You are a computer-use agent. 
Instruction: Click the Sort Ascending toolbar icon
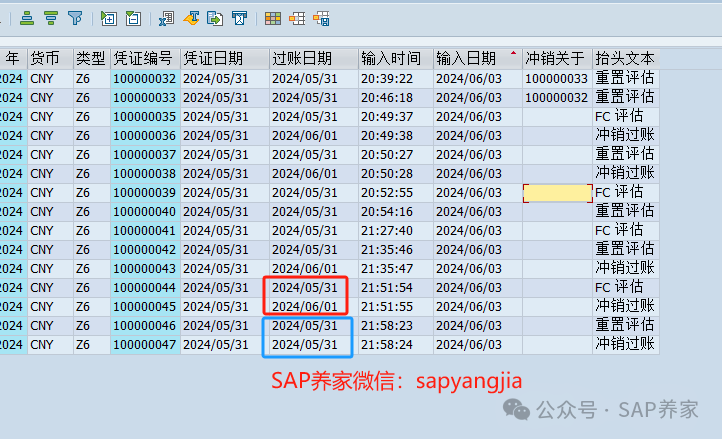click(27, 19)
